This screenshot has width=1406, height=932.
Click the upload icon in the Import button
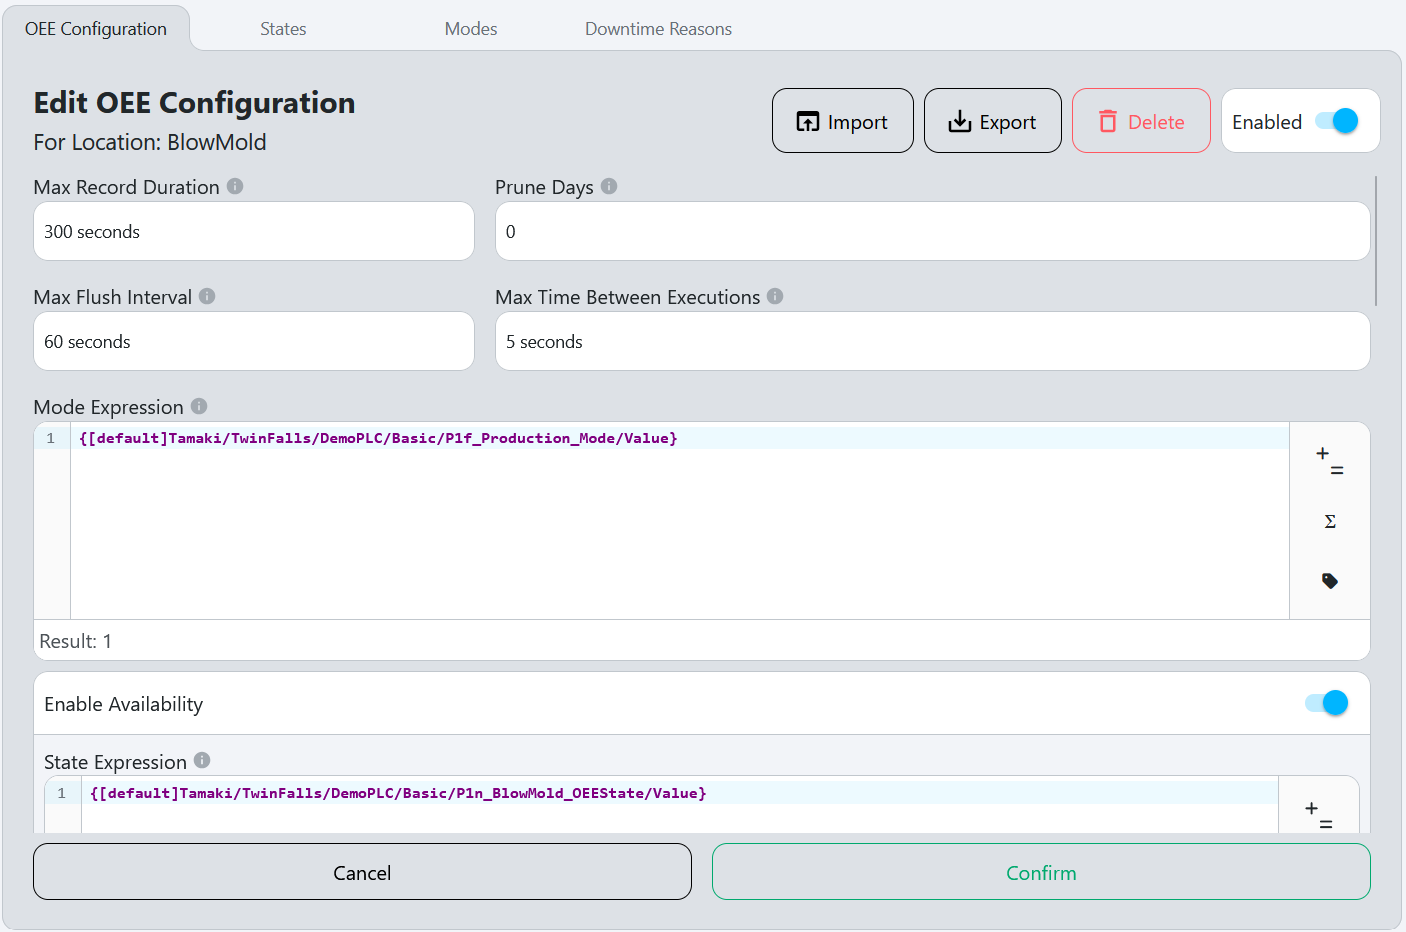click(x=808, y=120)
